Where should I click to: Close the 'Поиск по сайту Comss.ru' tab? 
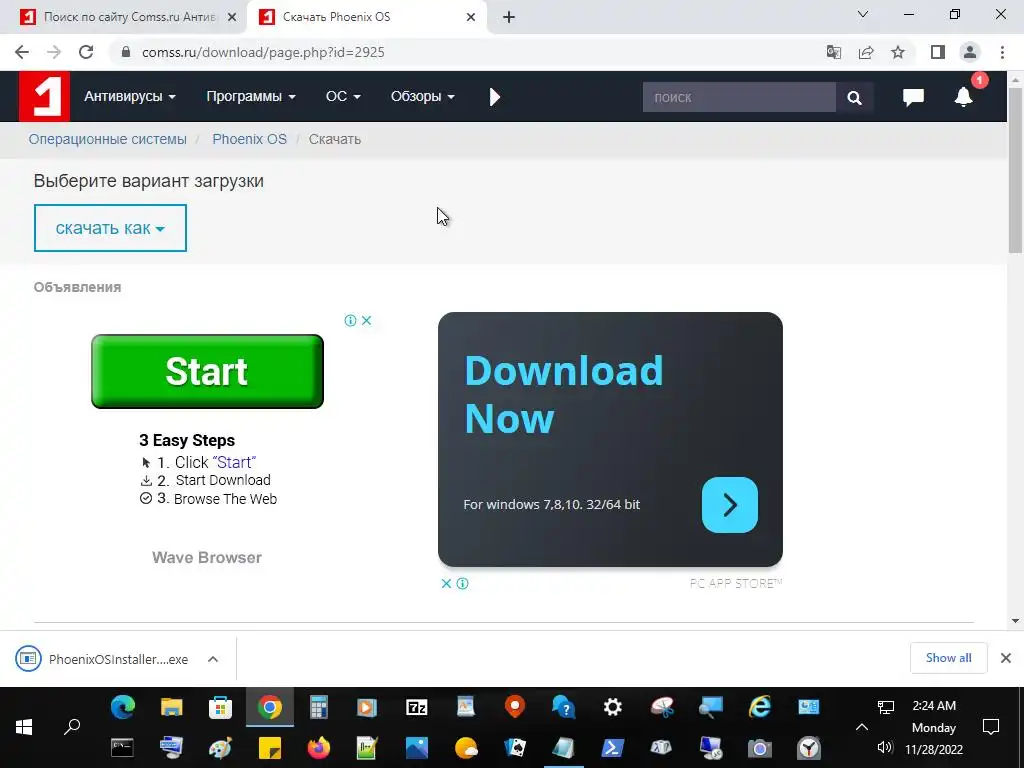click(232, 18)
